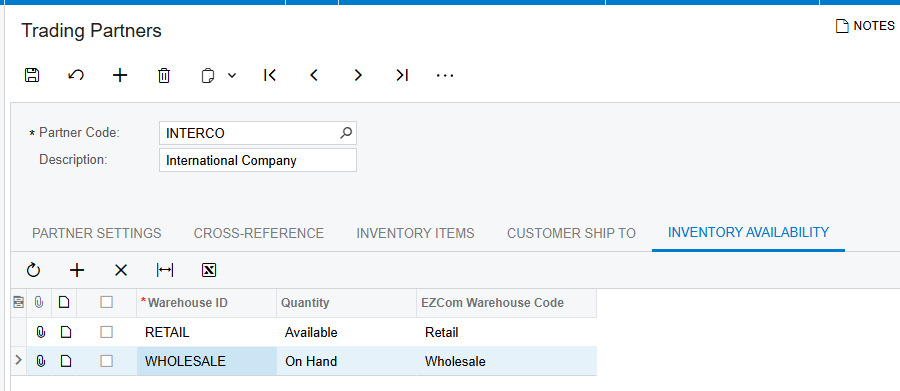Expand the clipboard dropdown arrow
Screen dimensions: 900x391
tap(232, 75)
